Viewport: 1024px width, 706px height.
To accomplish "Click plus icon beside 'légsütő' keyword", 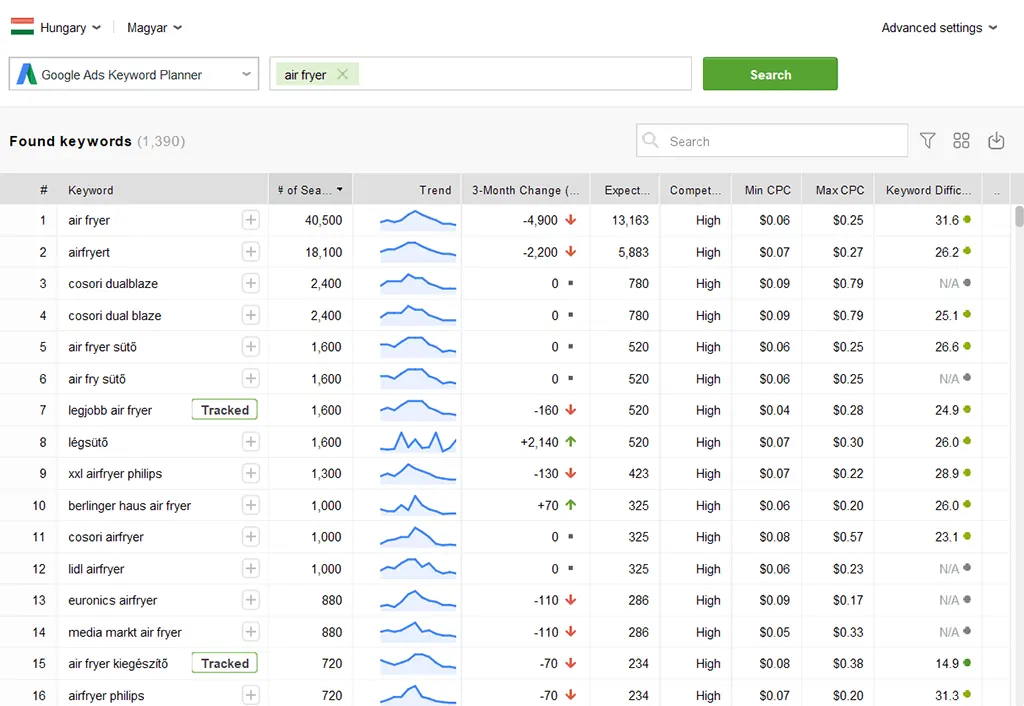I will pyautogui.click(x=250, y=442).
